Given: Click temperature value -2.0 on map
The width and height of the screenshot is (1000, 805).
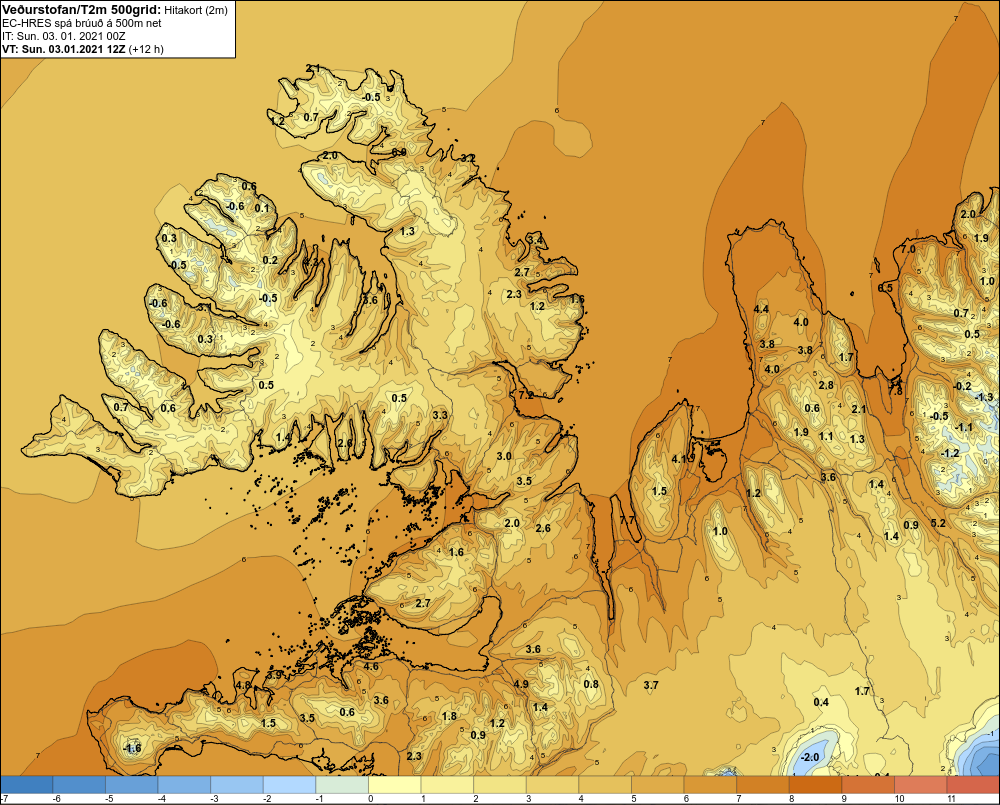Looking at the screenshot, I should coord(809,757).
